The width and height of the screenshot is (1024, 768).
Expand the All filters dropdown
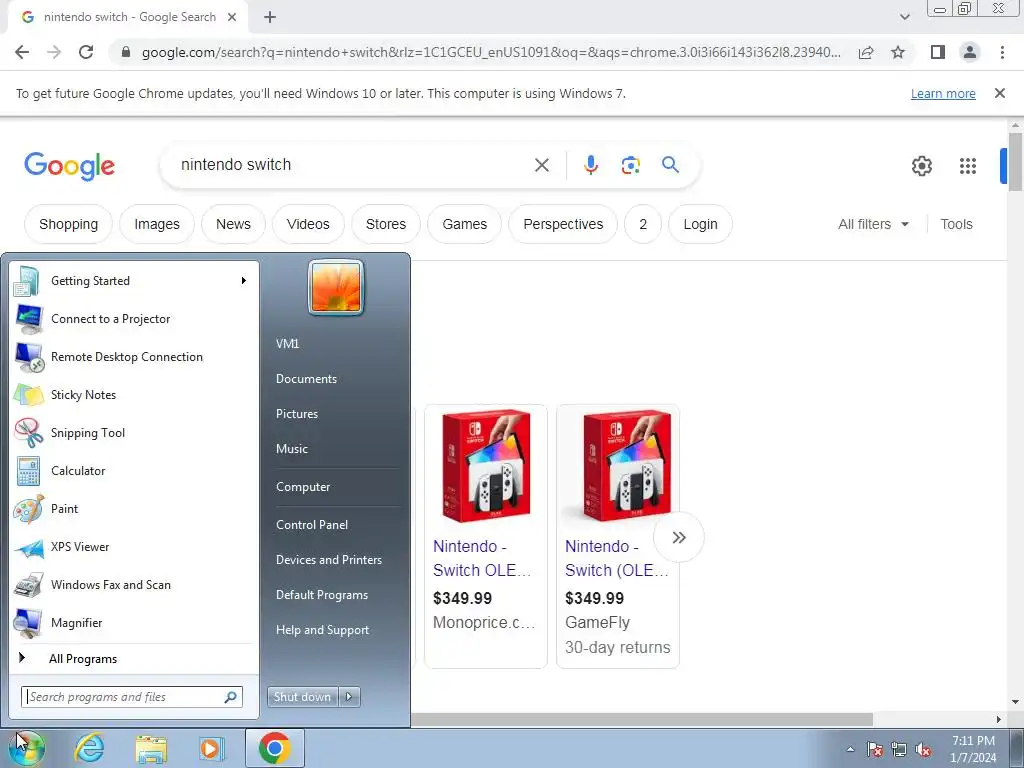pyautogui.click(x=873, y=224)
